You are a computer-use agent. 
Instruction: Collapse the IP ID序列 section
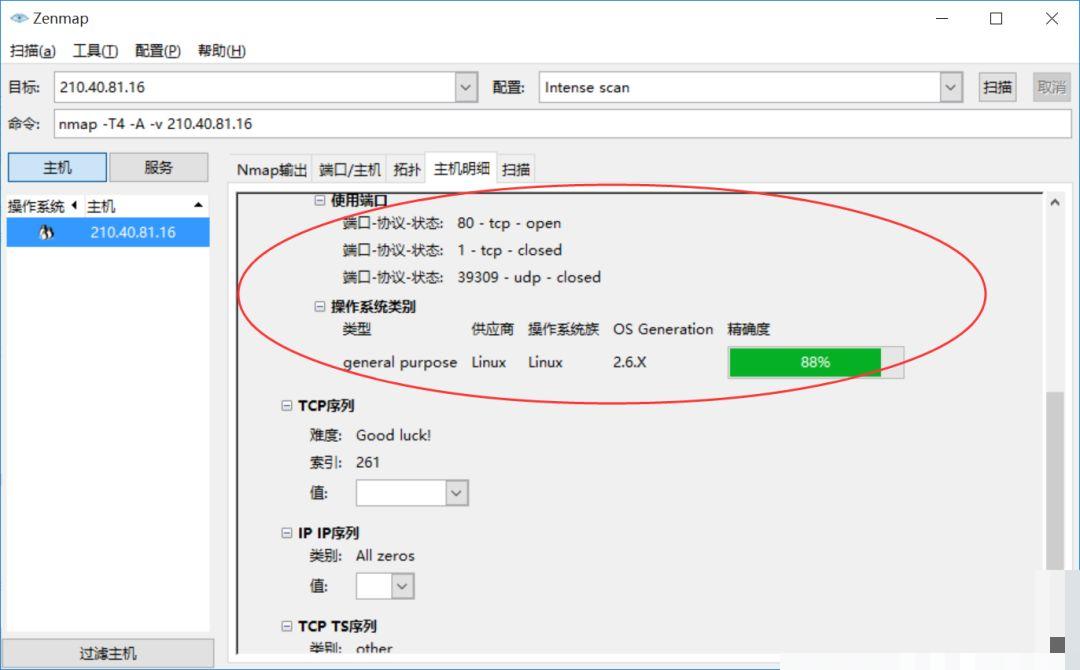(287, 533)
